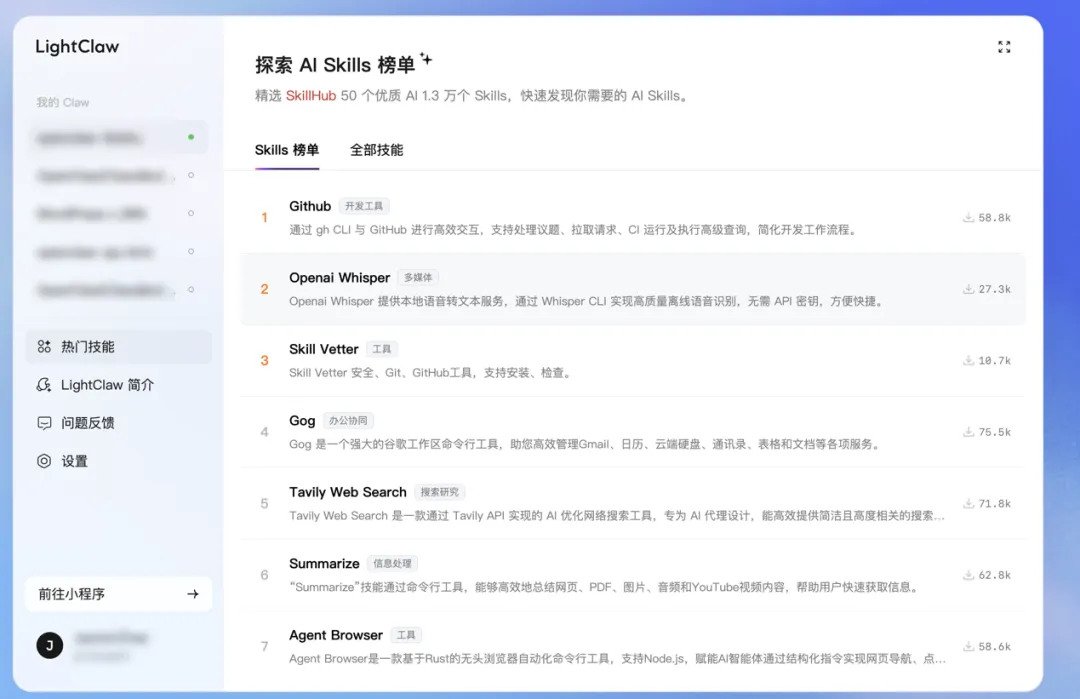The height and width of the screenshot is (699, 1080).
Task: Click the LightClaw 简介 sidebar icon
Action: 44,385
